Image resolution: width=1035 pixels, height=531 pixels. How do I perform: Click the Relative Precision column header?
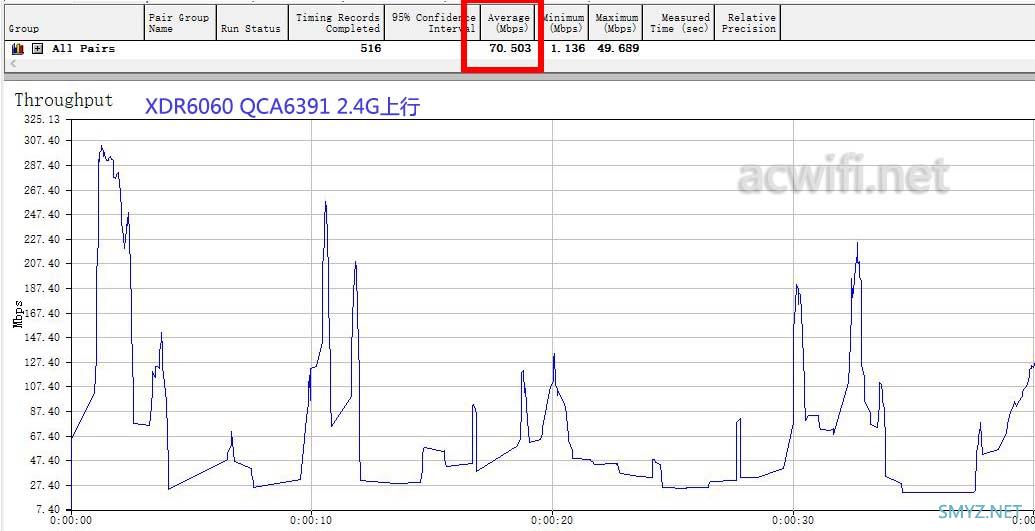coord(748,23)
